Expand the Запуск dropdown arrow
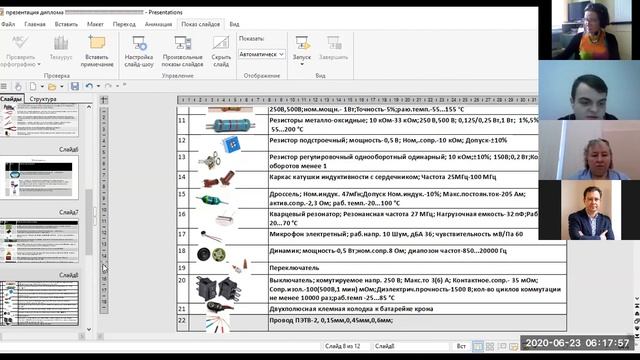The image size is (640, 360). click(302, 64)
